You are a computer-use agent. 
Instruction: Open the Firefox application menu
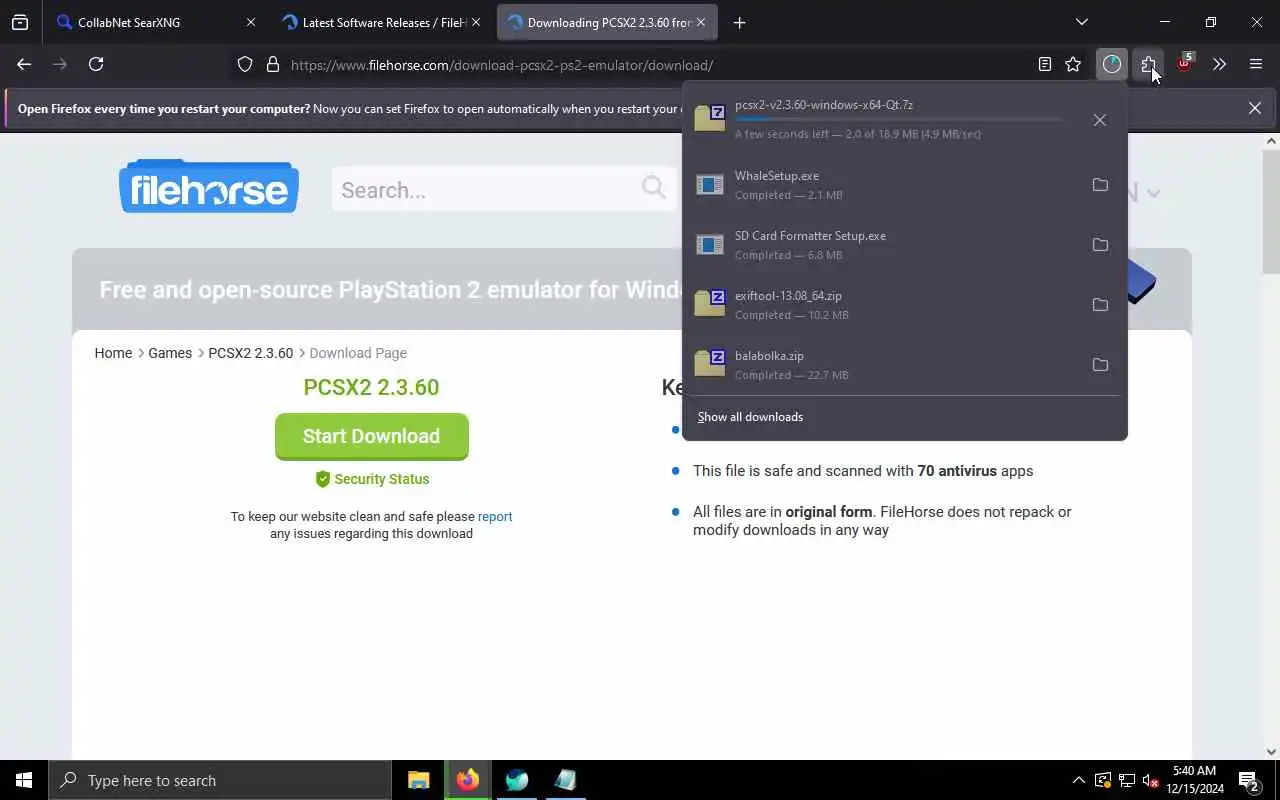[x=1256, y=64]
